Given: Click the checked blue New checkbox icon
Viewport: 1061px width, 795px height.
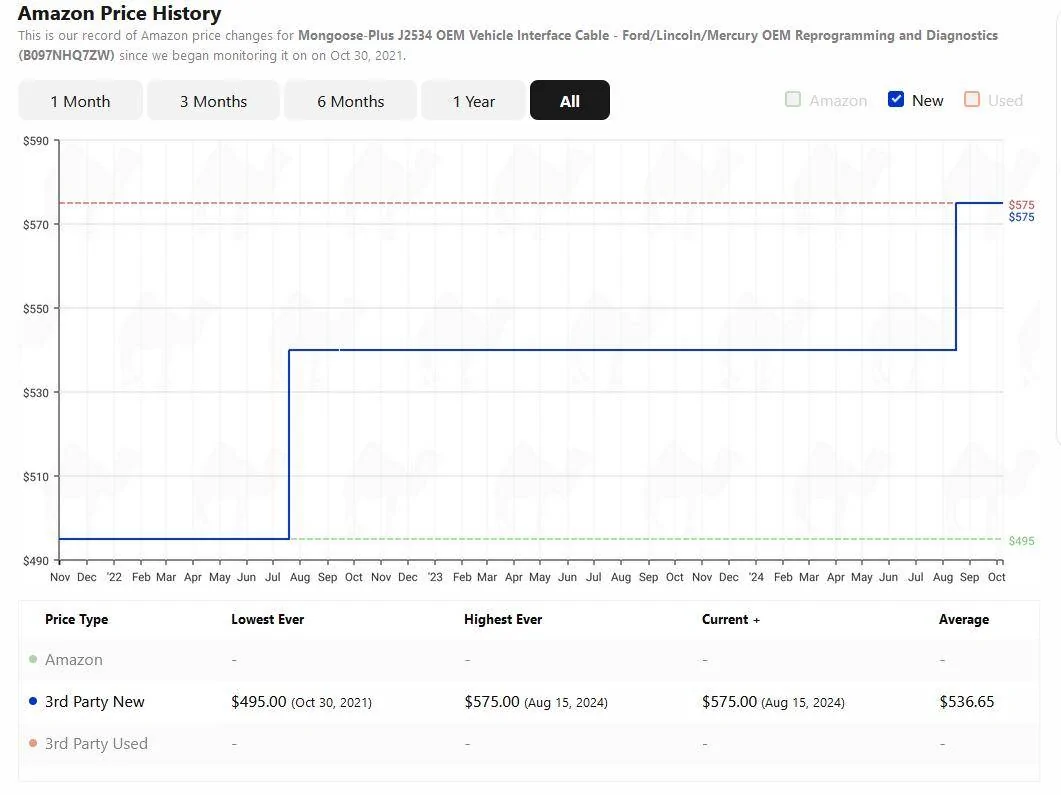Looking at the screenshot, I should (x=895, y=99).
